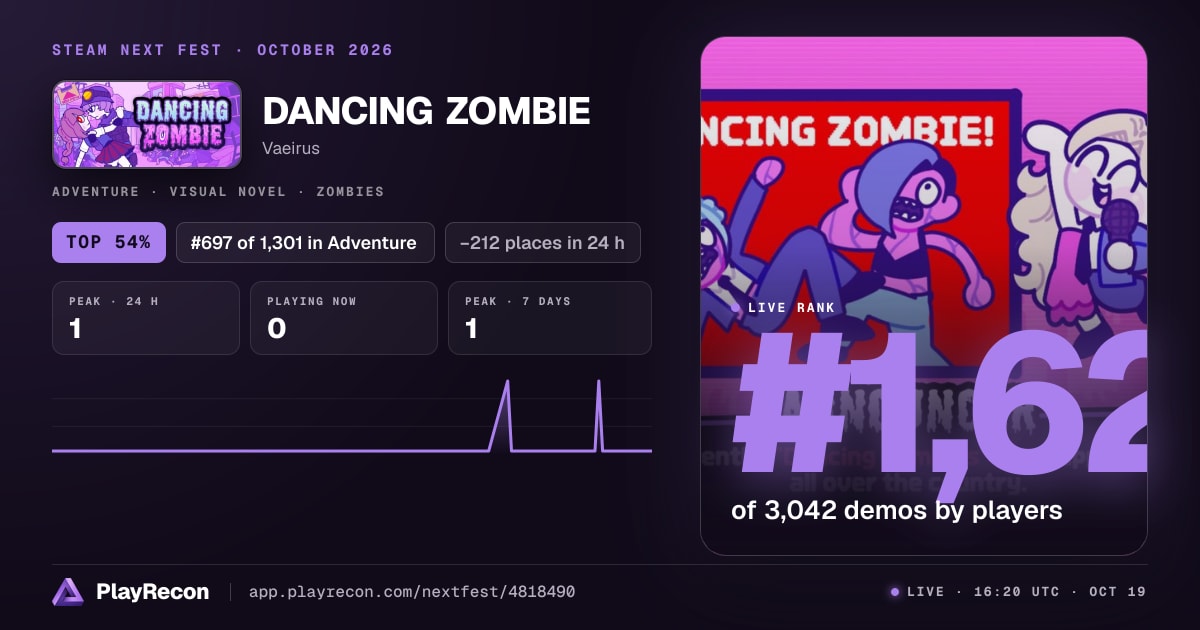Click the PlayRecon triangle logo icon
This screenshot has height=630, width=1200.
click(68, 592)
